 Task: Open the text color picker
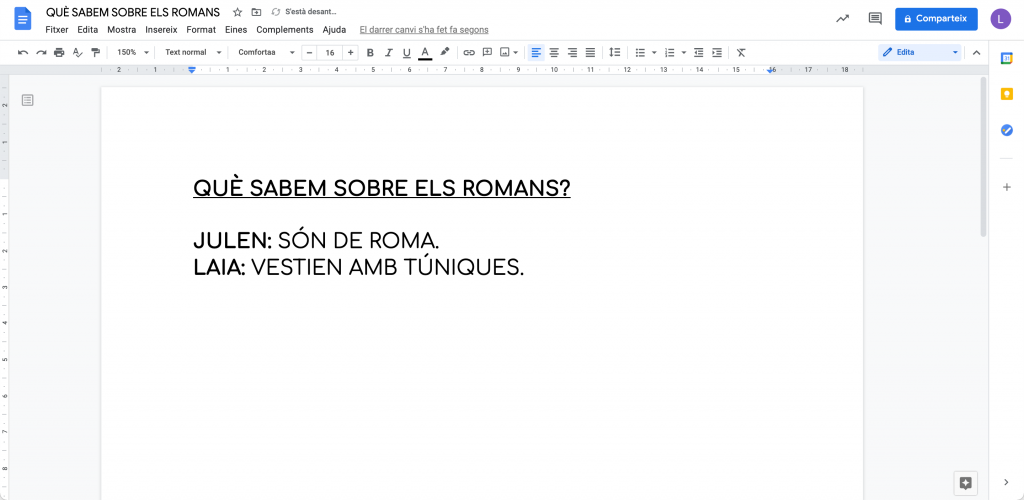pos(425,52)
